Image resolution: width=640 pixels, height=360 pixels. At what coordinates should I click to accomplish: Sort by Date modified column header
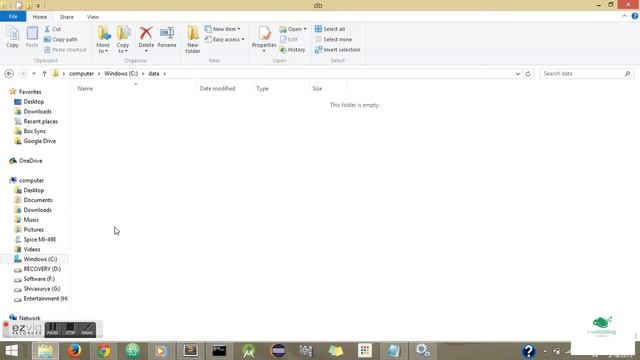coord(217,88)
